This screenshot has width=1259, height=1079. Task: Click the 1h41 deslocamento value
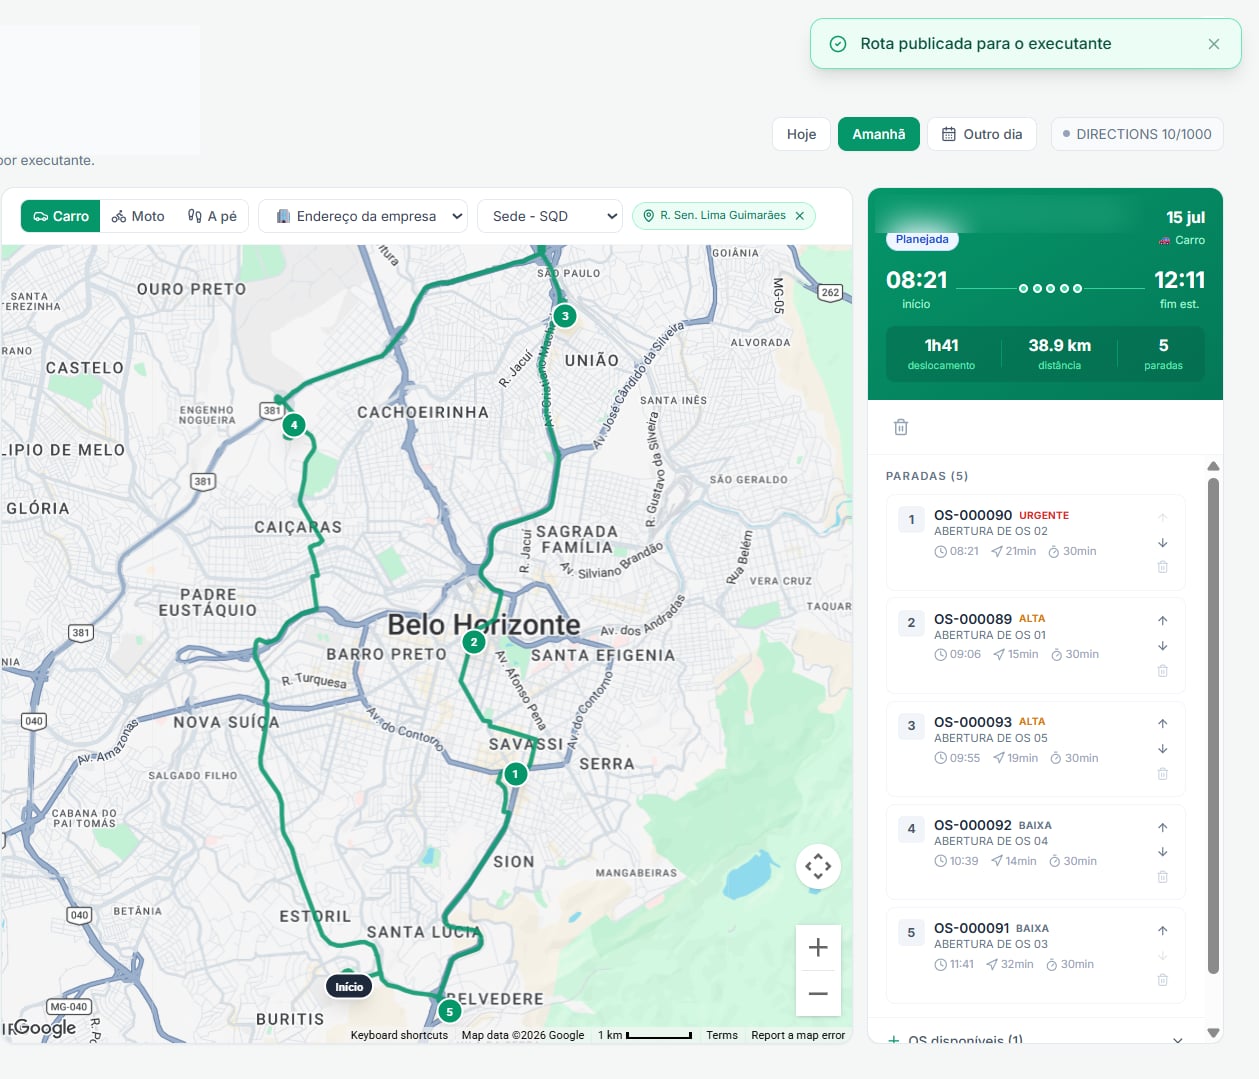[941, 345]
